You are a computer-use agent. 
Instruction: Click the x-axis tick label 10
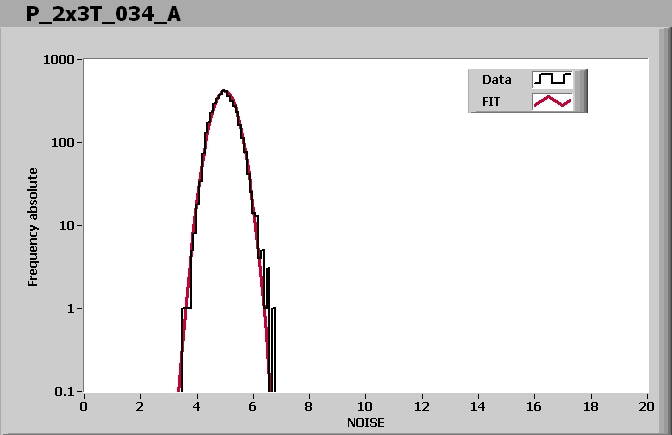[x=365, y=406]
